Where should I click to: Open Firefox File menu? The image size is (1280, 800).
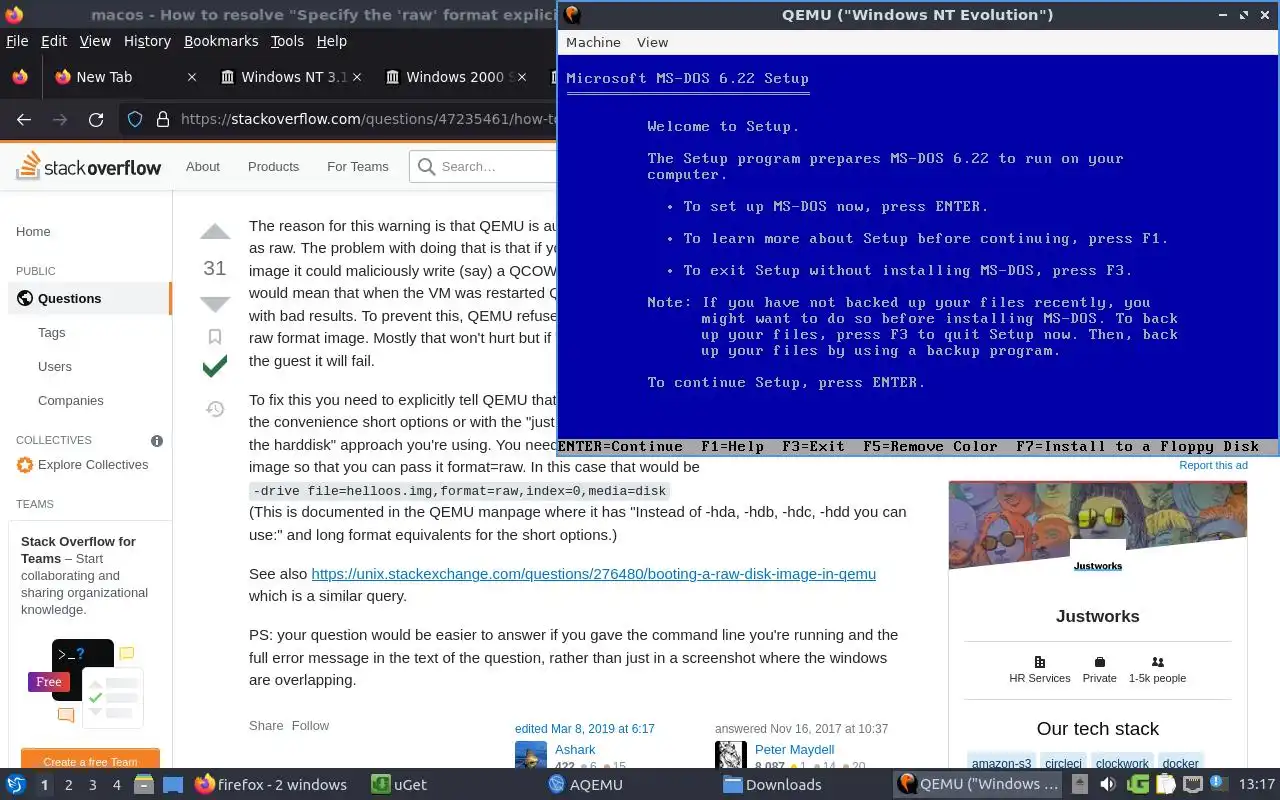pos(17,41)
